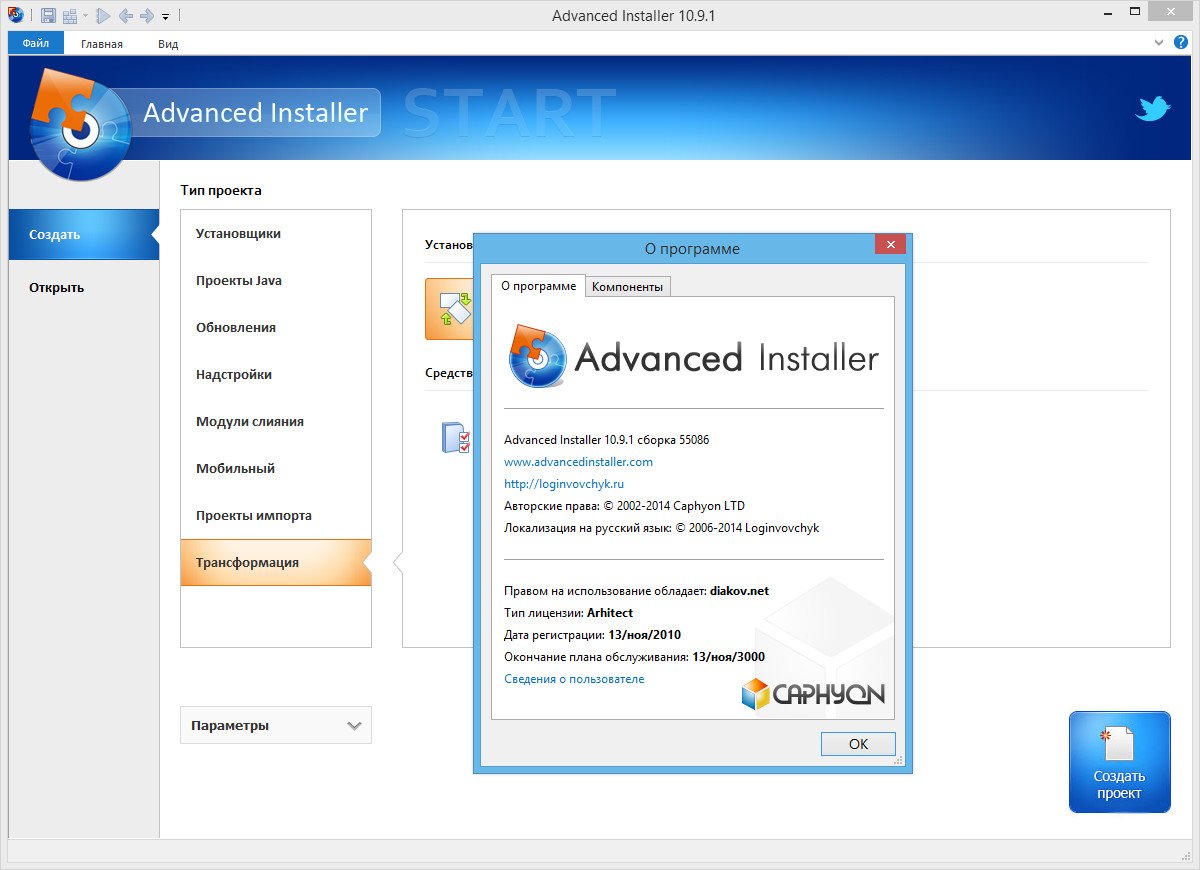This screenshot has width=1200, height=870.
Task: Click the Build brick-wall icon
Action: (x=70, y=16)
